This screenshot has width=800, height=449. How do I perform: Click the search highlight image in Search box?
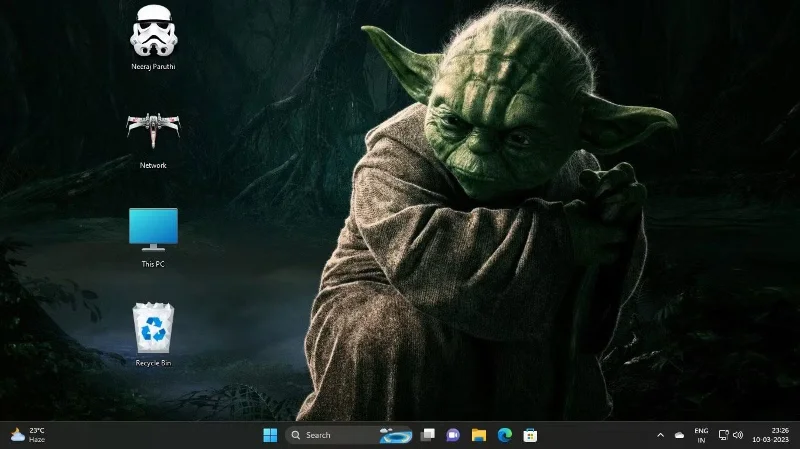tap(395, 435)
